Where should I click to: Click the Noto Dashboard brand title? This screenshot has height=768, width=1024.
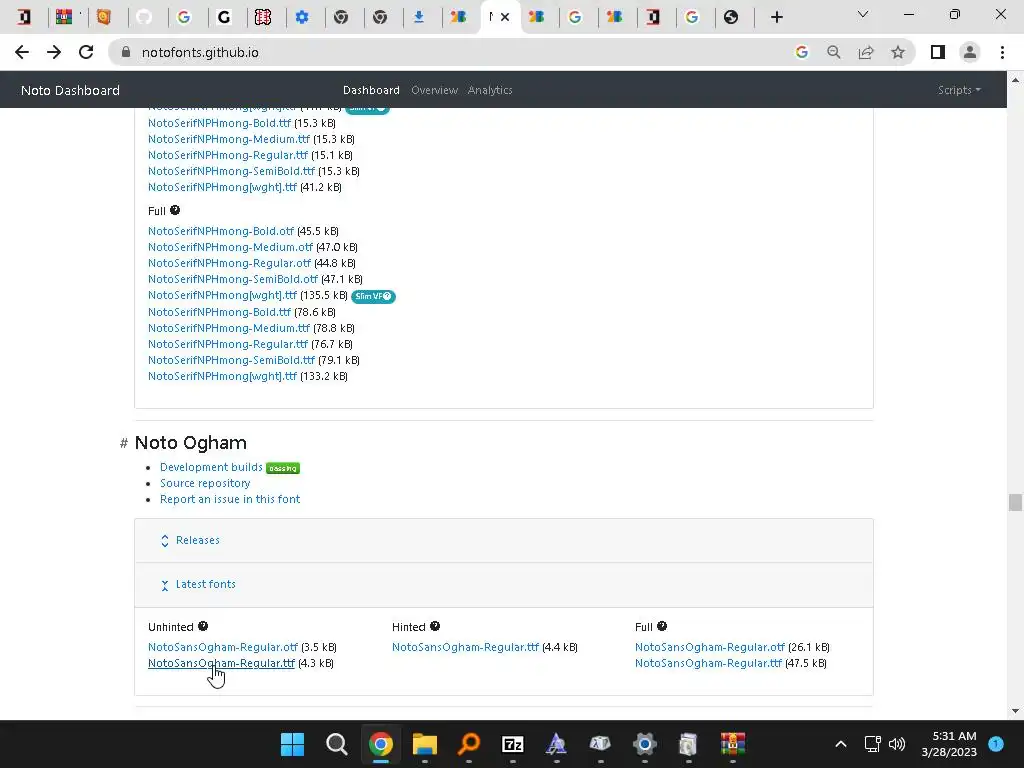coord(70,90)
